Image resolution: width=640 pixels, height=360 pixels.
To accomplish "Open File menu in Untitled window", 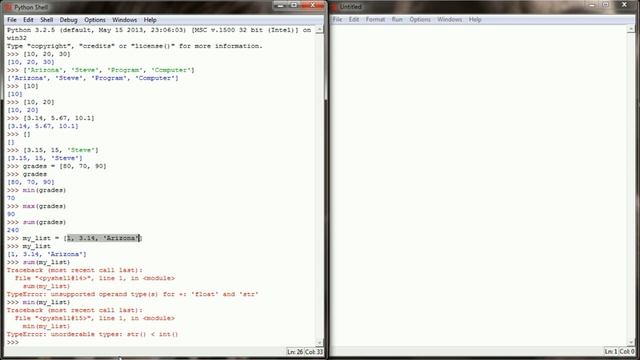I will [x=337, y=19].
